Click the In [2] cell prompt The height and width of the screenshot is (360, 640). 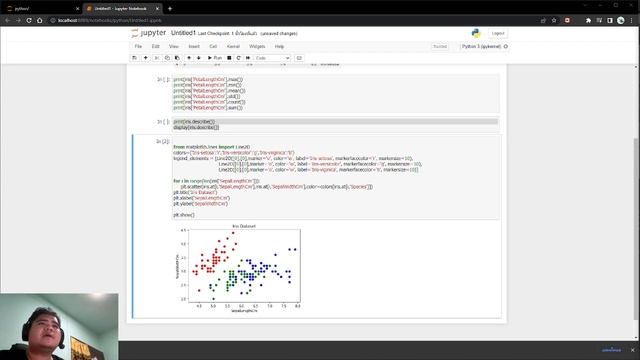[162, 141]
